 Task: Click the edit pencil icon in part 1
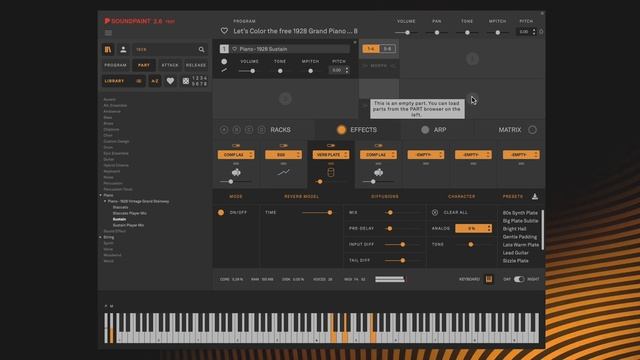(224, 70)
